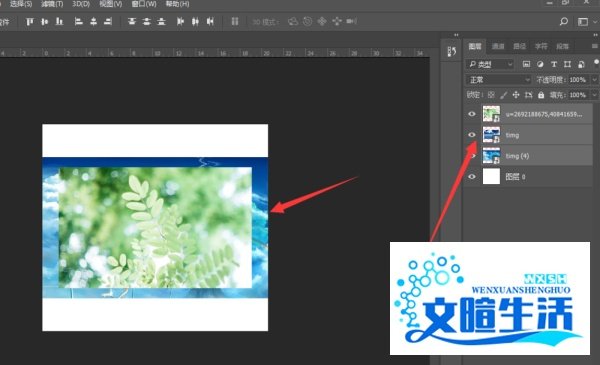Select the 3D pan object mode icon
The image size is (600, 365).
pos(322,21)
